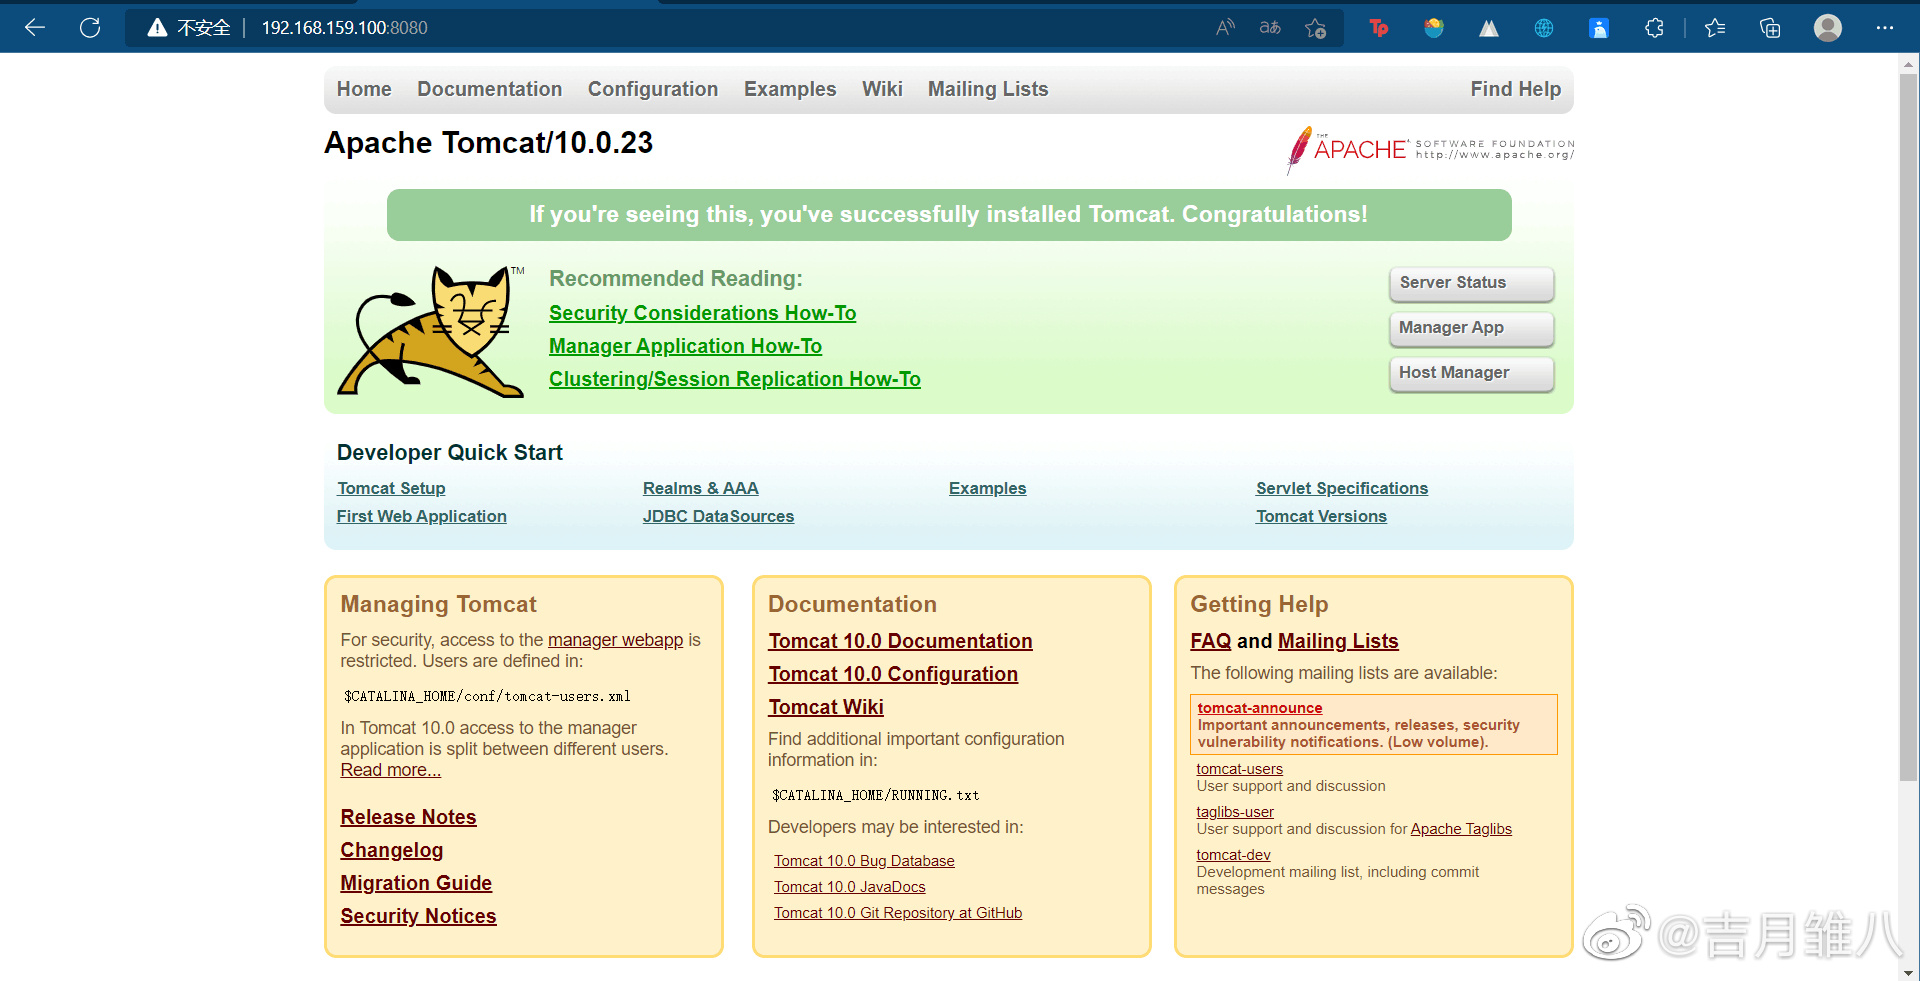
Task: Open the FAQ link
Action: point(1211,641)
